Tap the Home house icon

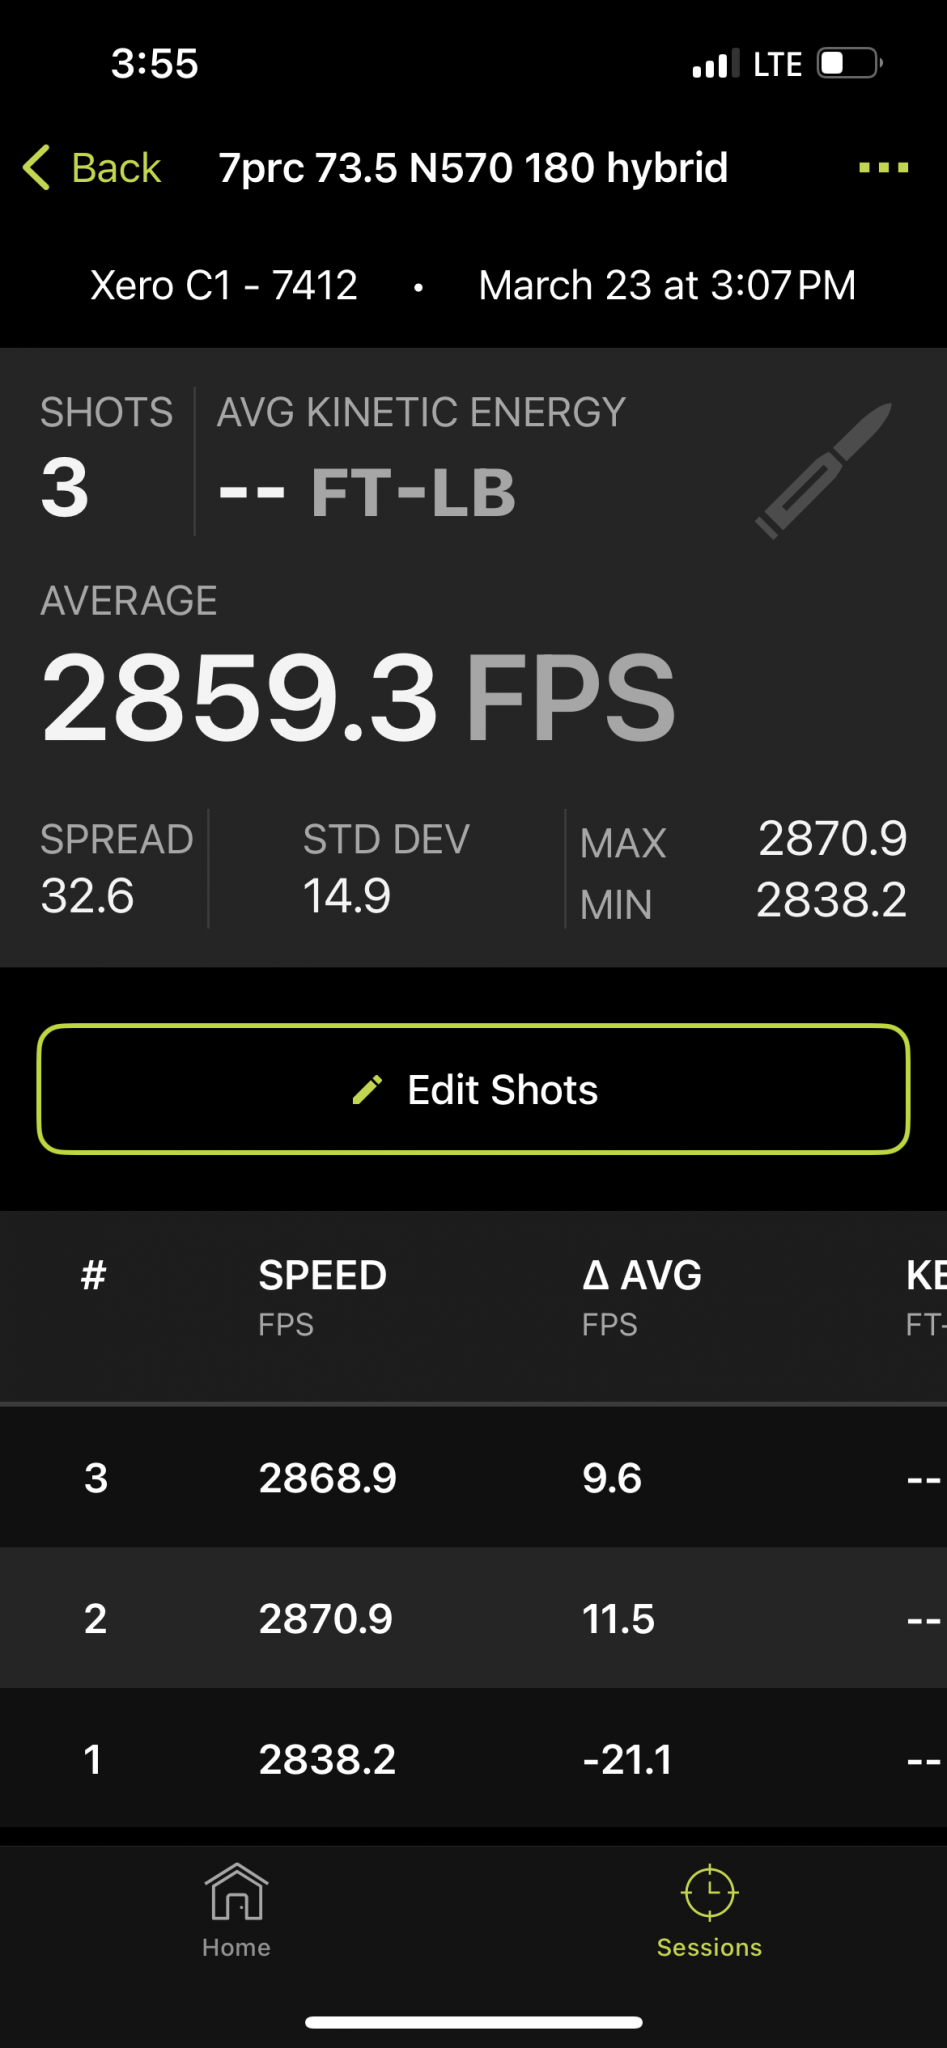236,1892
